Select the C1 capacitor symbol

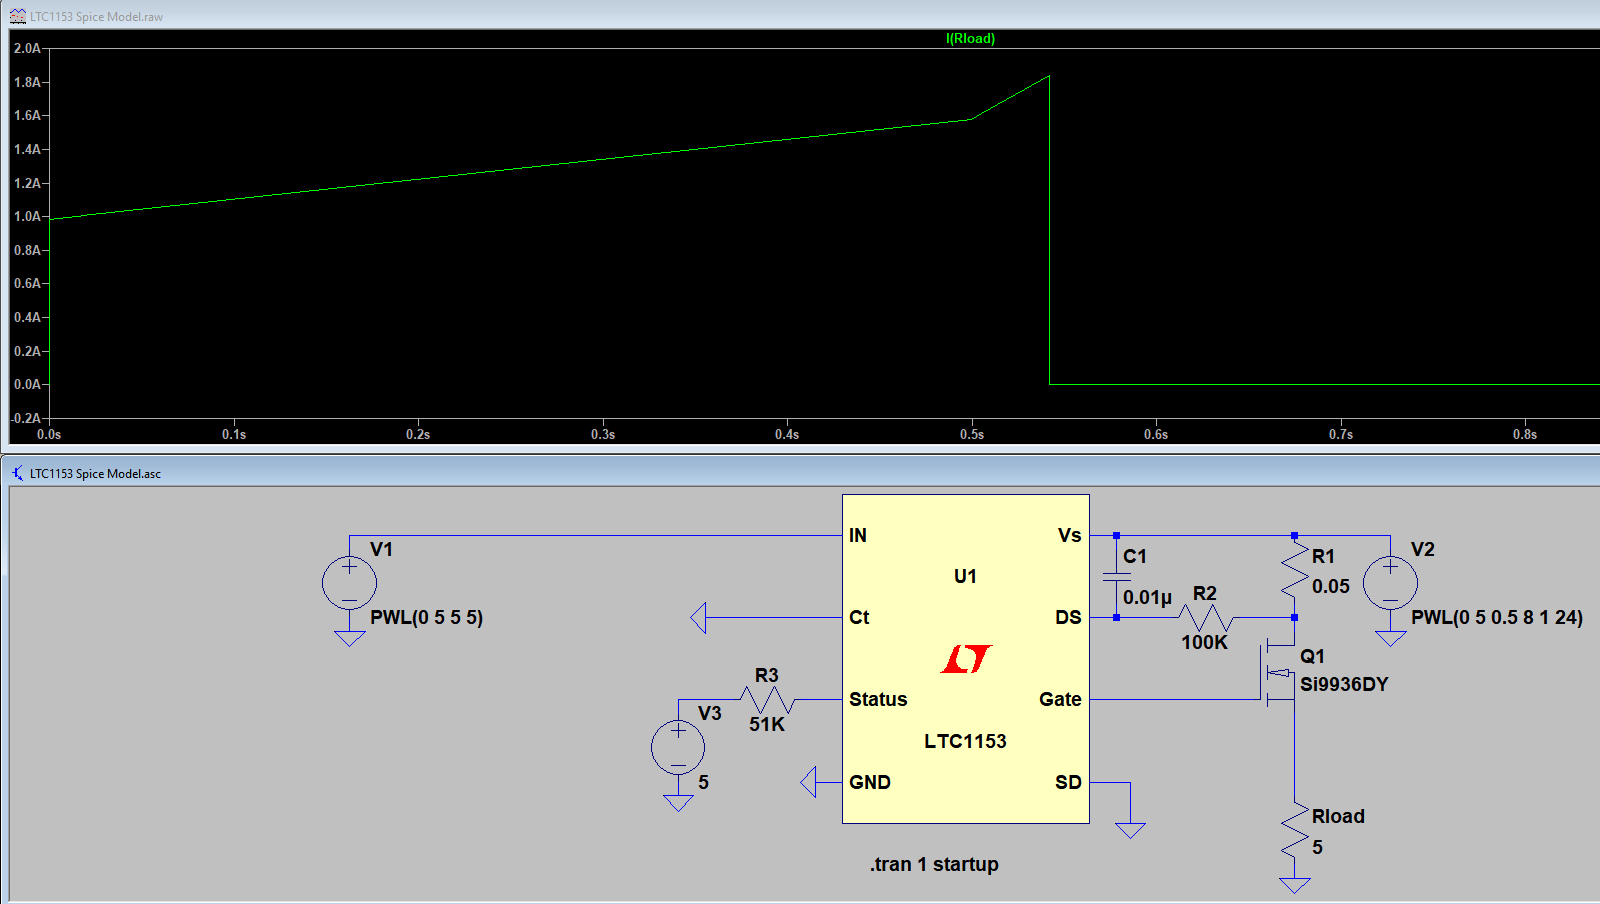1116,577
